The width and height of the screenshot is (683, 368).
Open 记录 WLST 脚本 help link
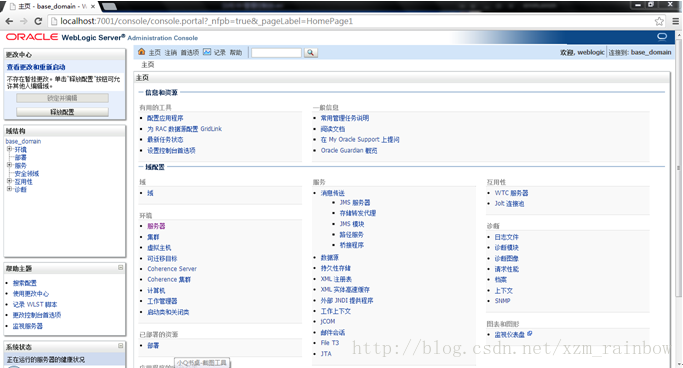(35, 304)
